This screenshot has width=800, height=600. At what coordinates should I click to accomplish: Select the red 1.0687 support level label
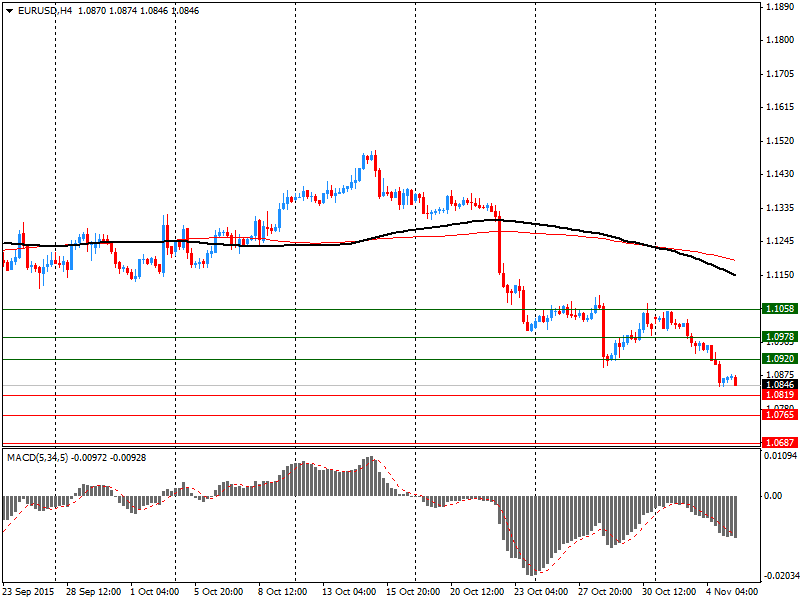tap(780, 442)
